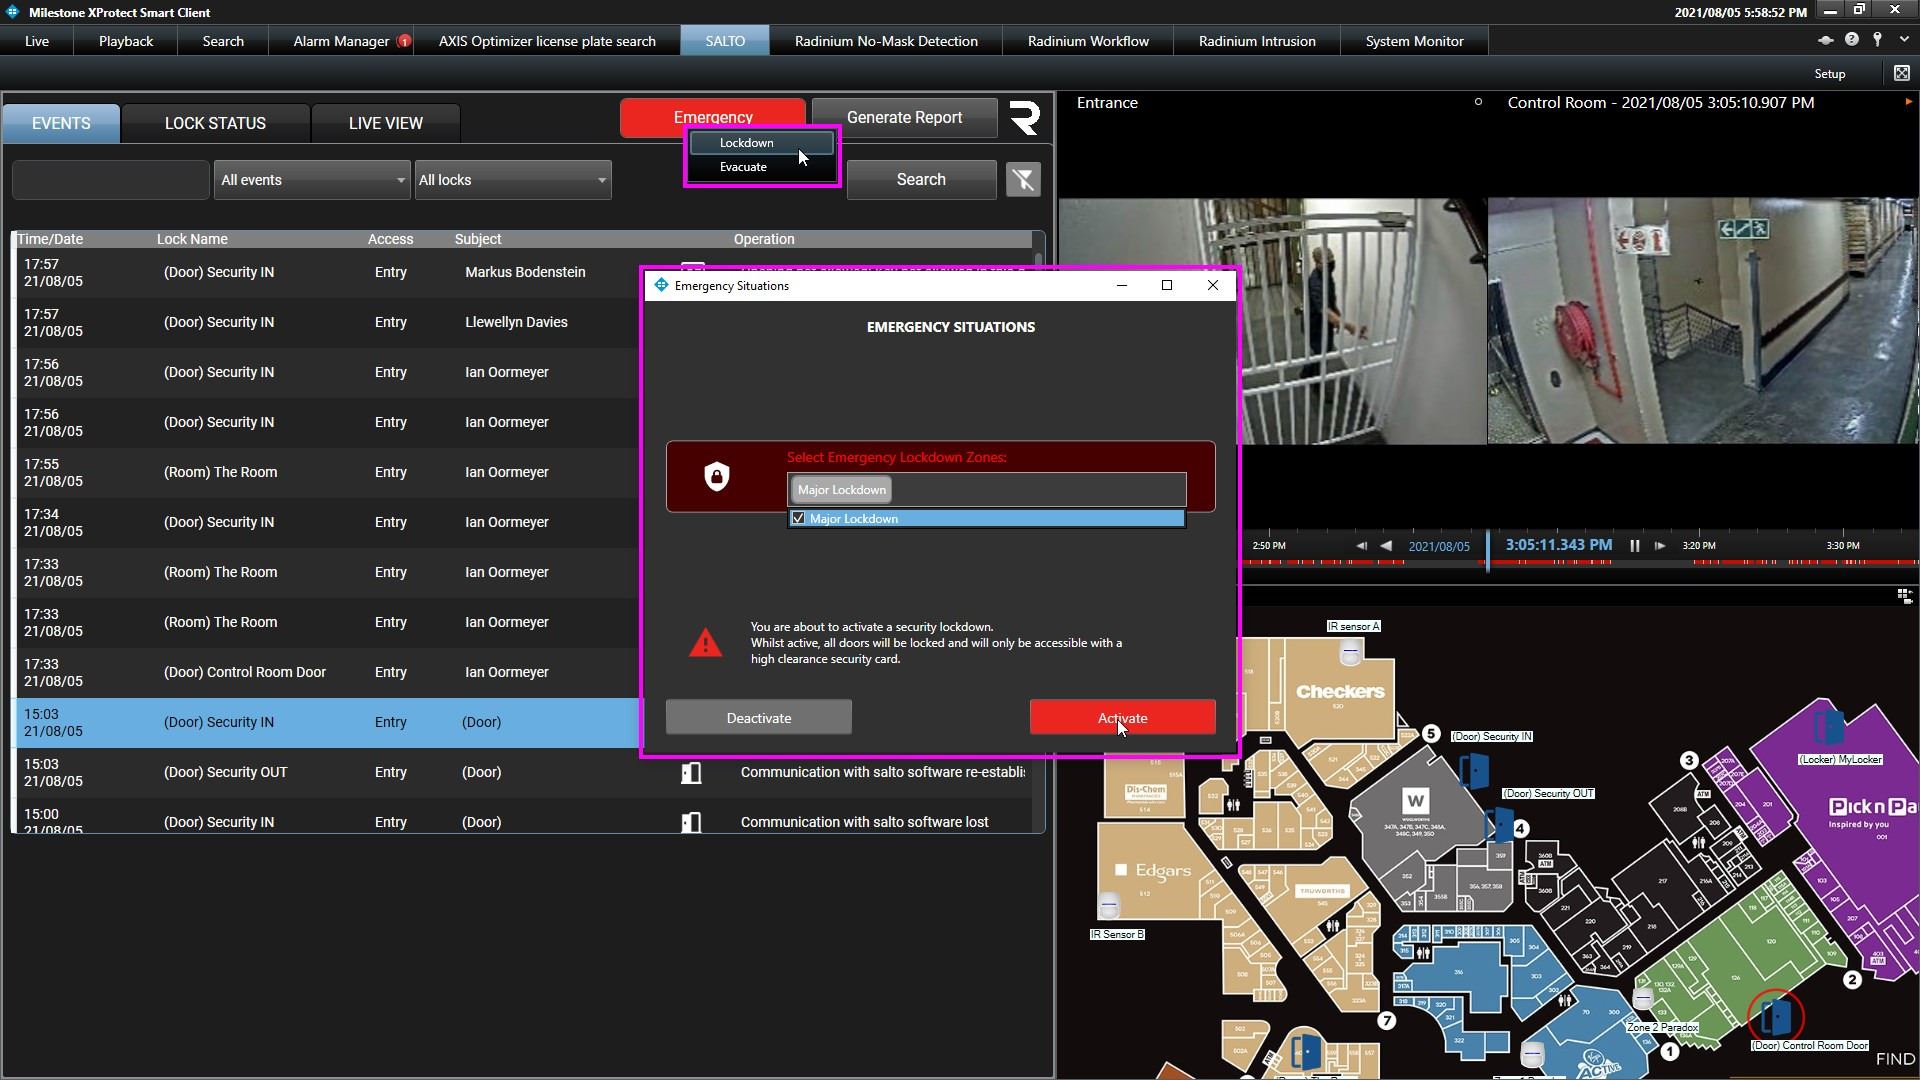Select event row for Llewellyn Davies
Screen dimensions: 1920x1080
tap(326, 322)
